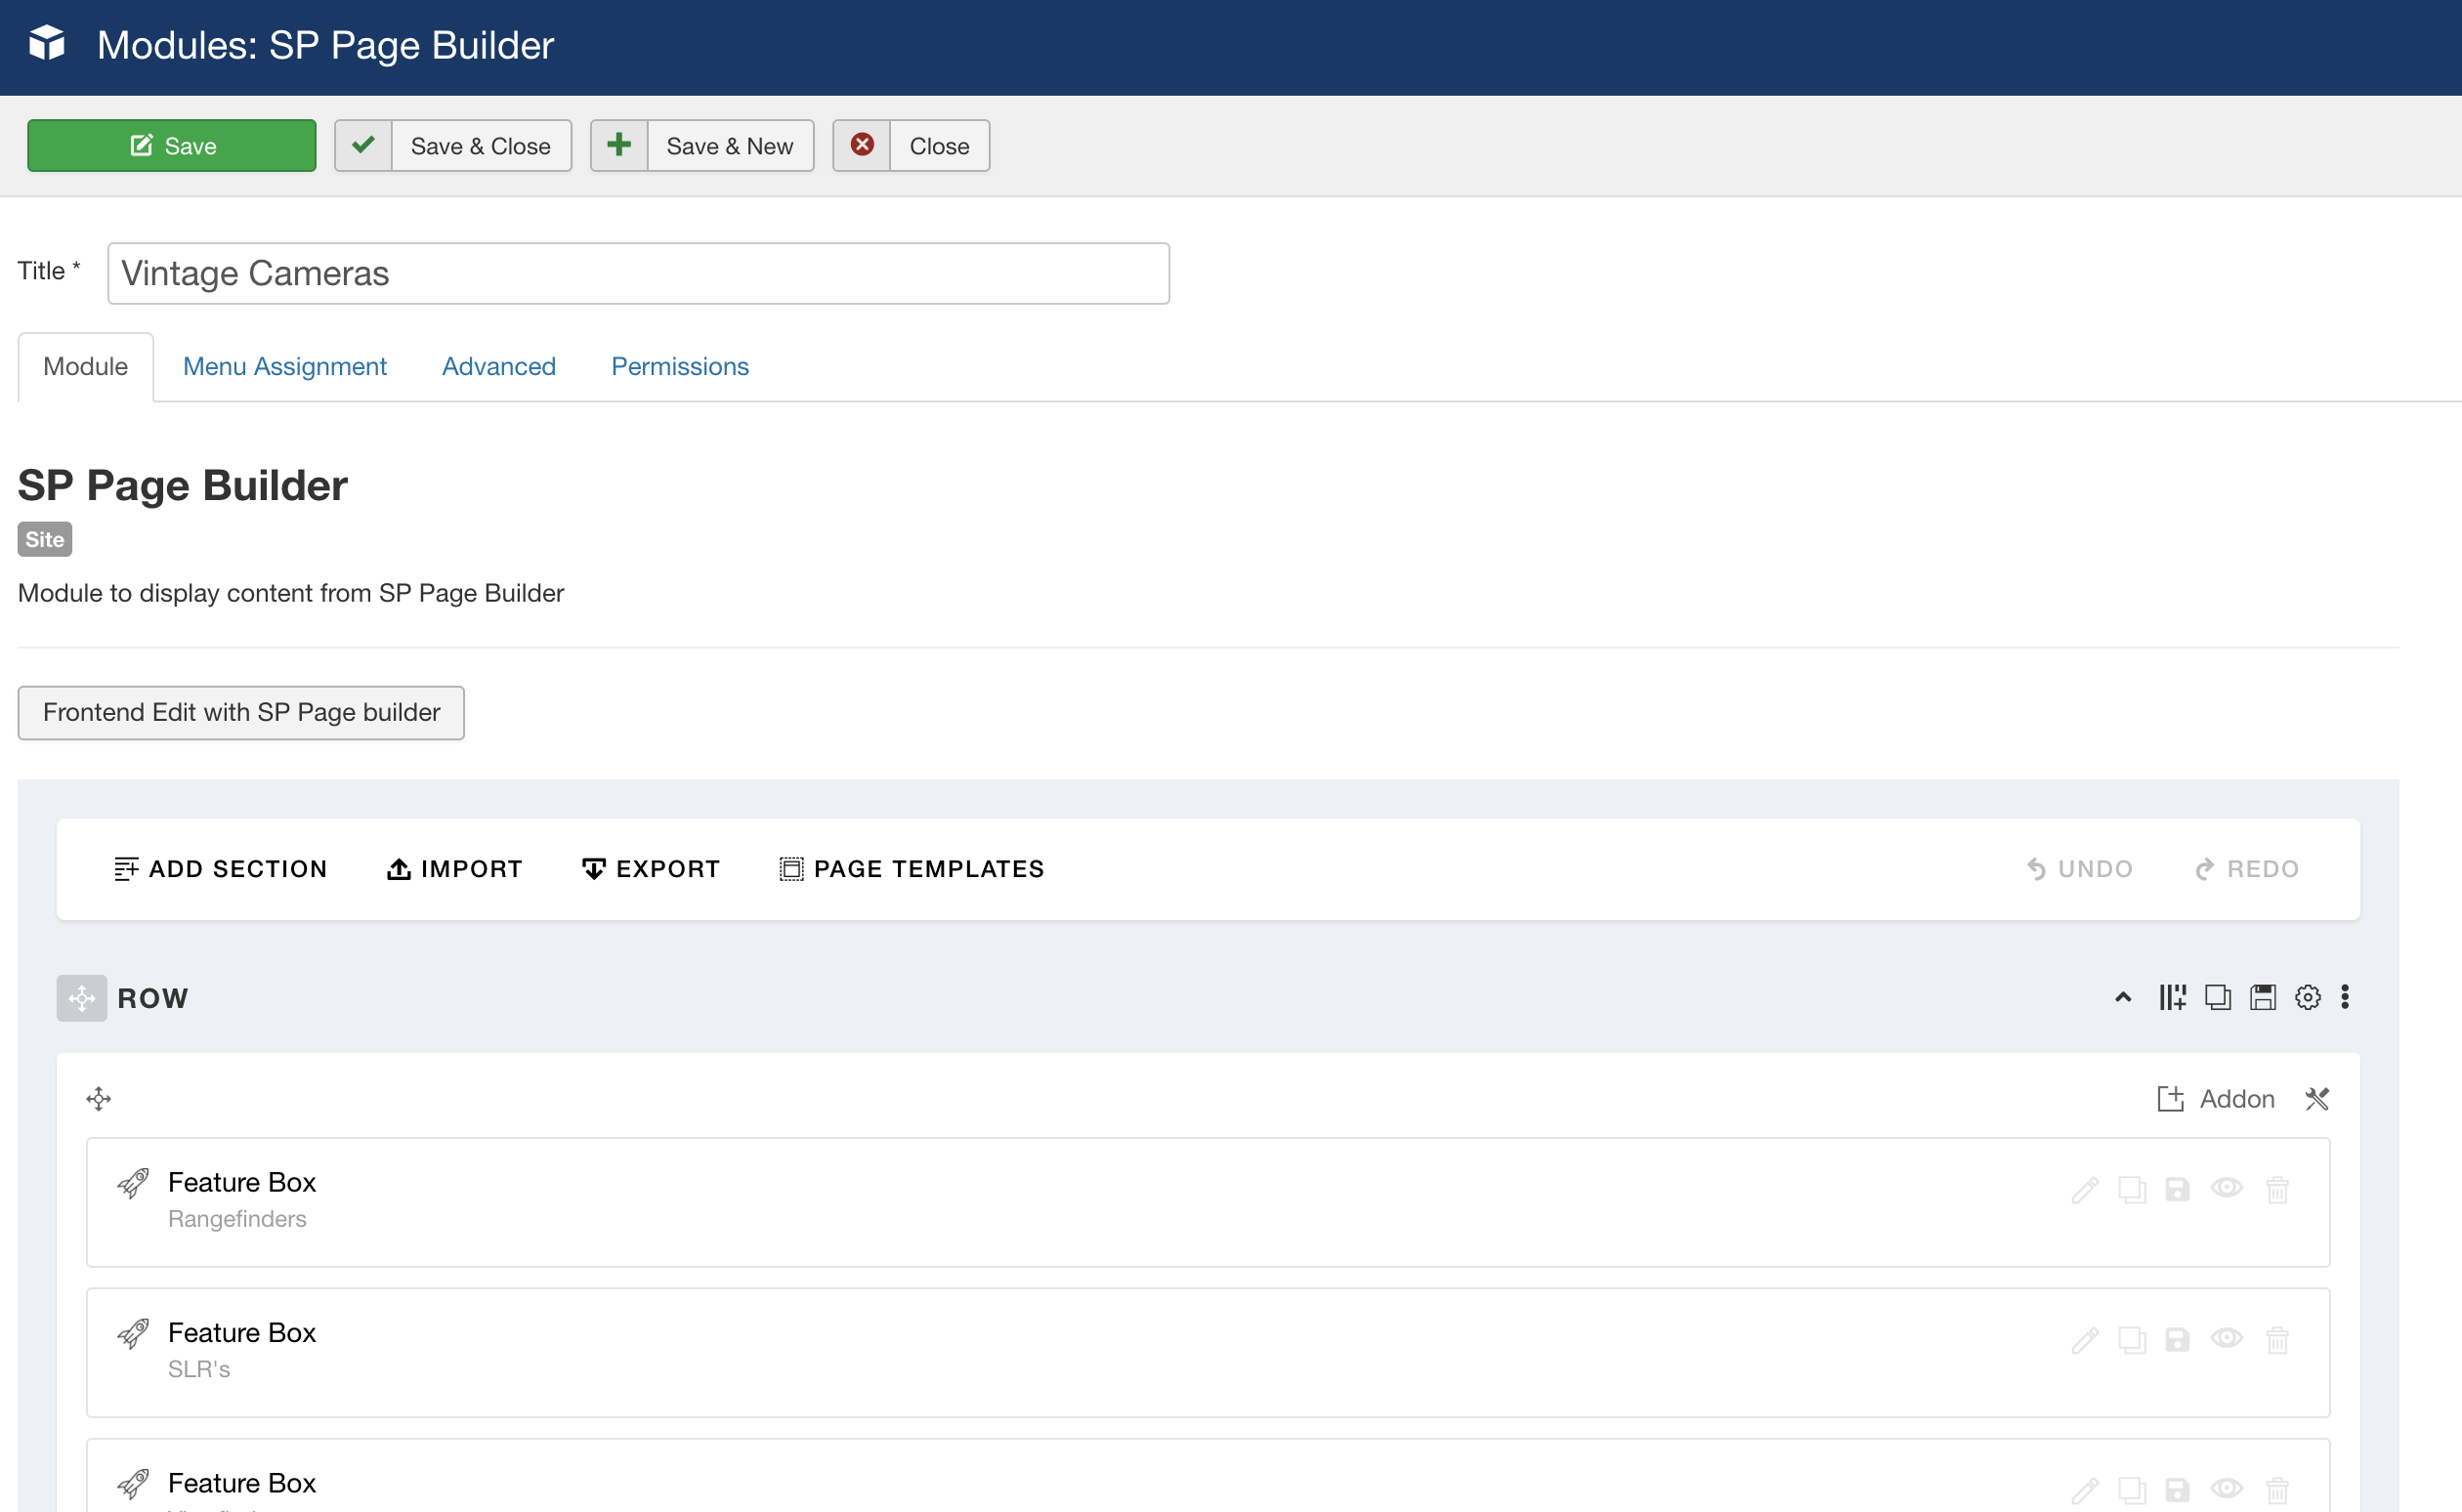The image size is (2462, 1512).
Task: Delete the SLR's feature box
Action: (2277, 1339)
